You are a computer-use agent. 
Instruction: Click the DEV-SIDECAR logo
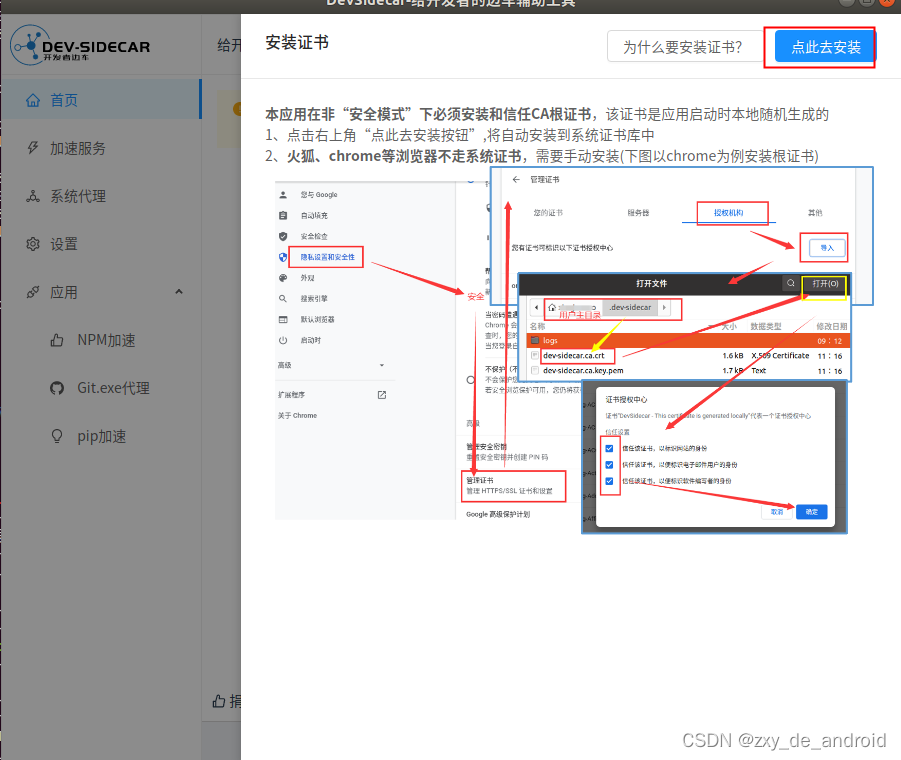coord(80,45)
